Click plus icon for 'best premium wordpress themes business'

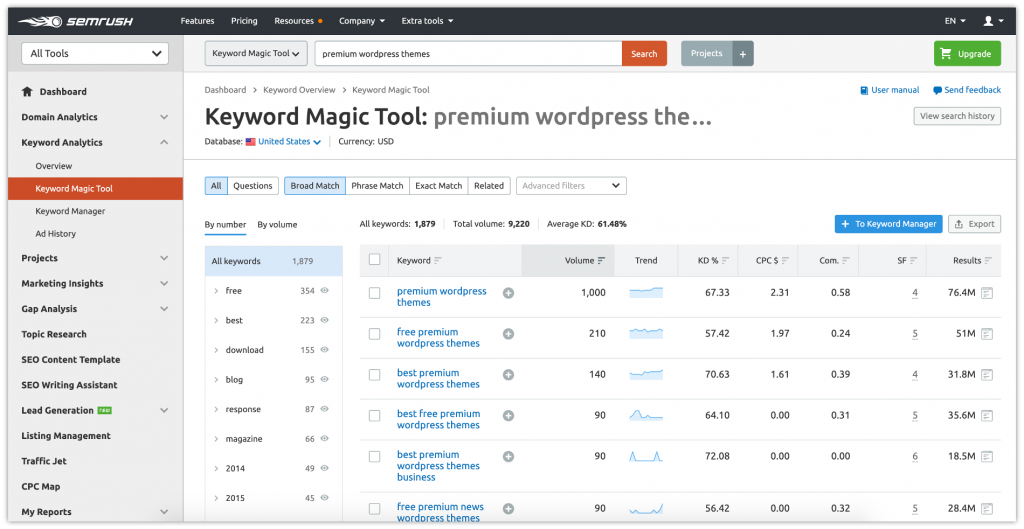508,457
